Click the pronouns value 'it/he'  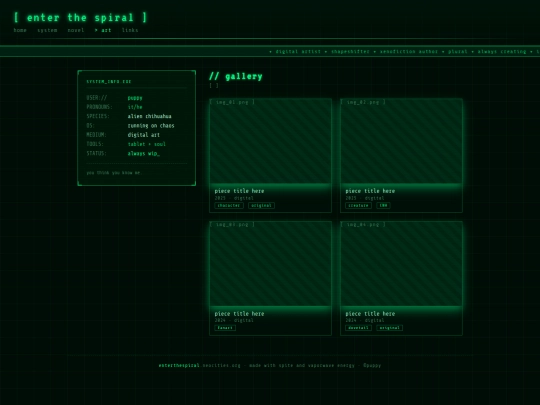click(x=135, y=107)
